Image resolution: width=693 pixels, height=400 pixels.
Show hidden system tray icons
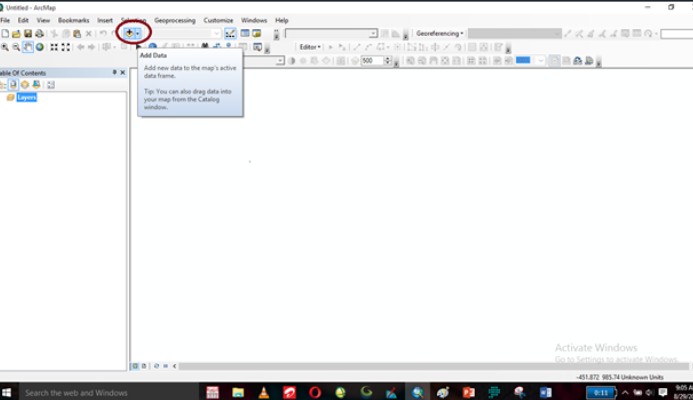pyautogui.click(x=625, y=392)
